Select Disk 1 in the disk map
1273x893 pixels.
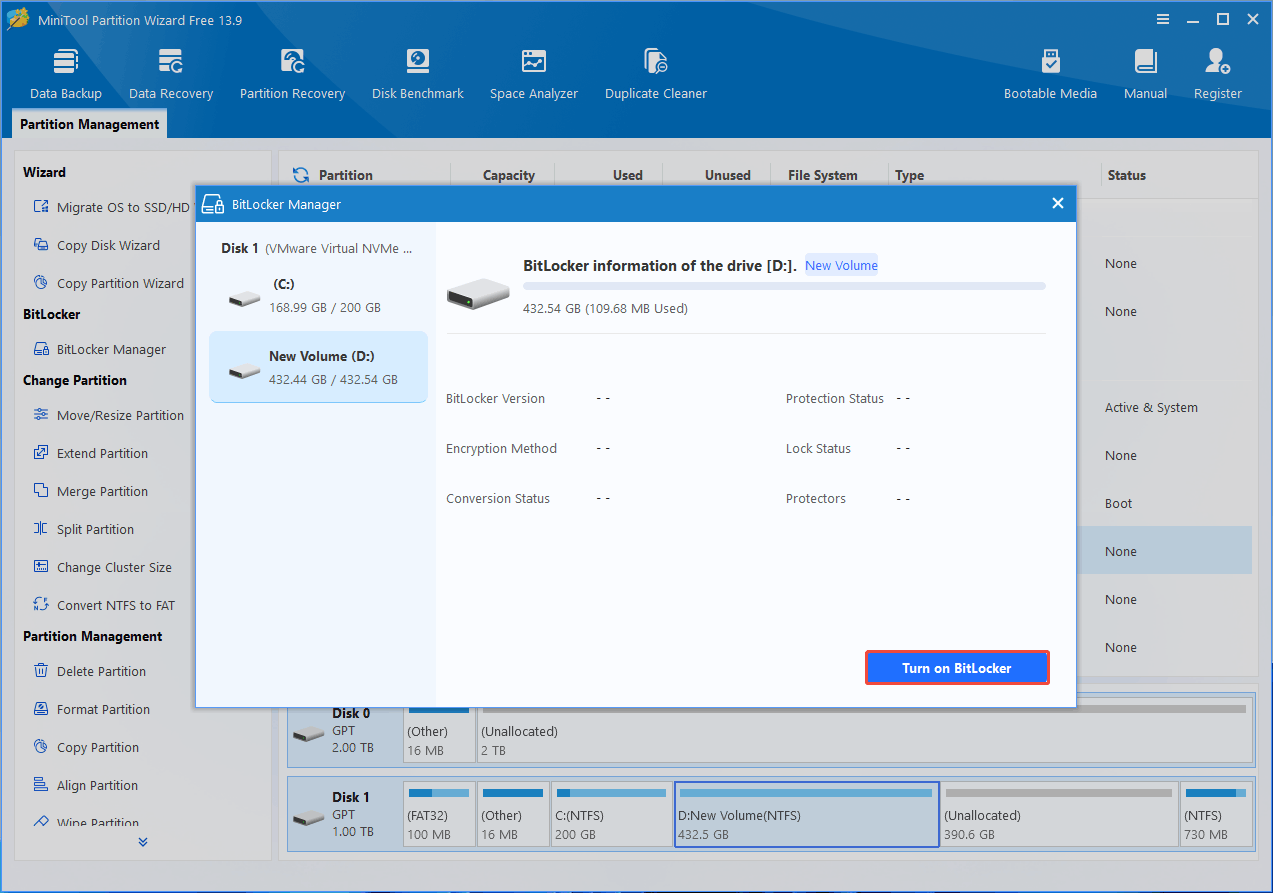pyautogui.click(x=344, y=815)
